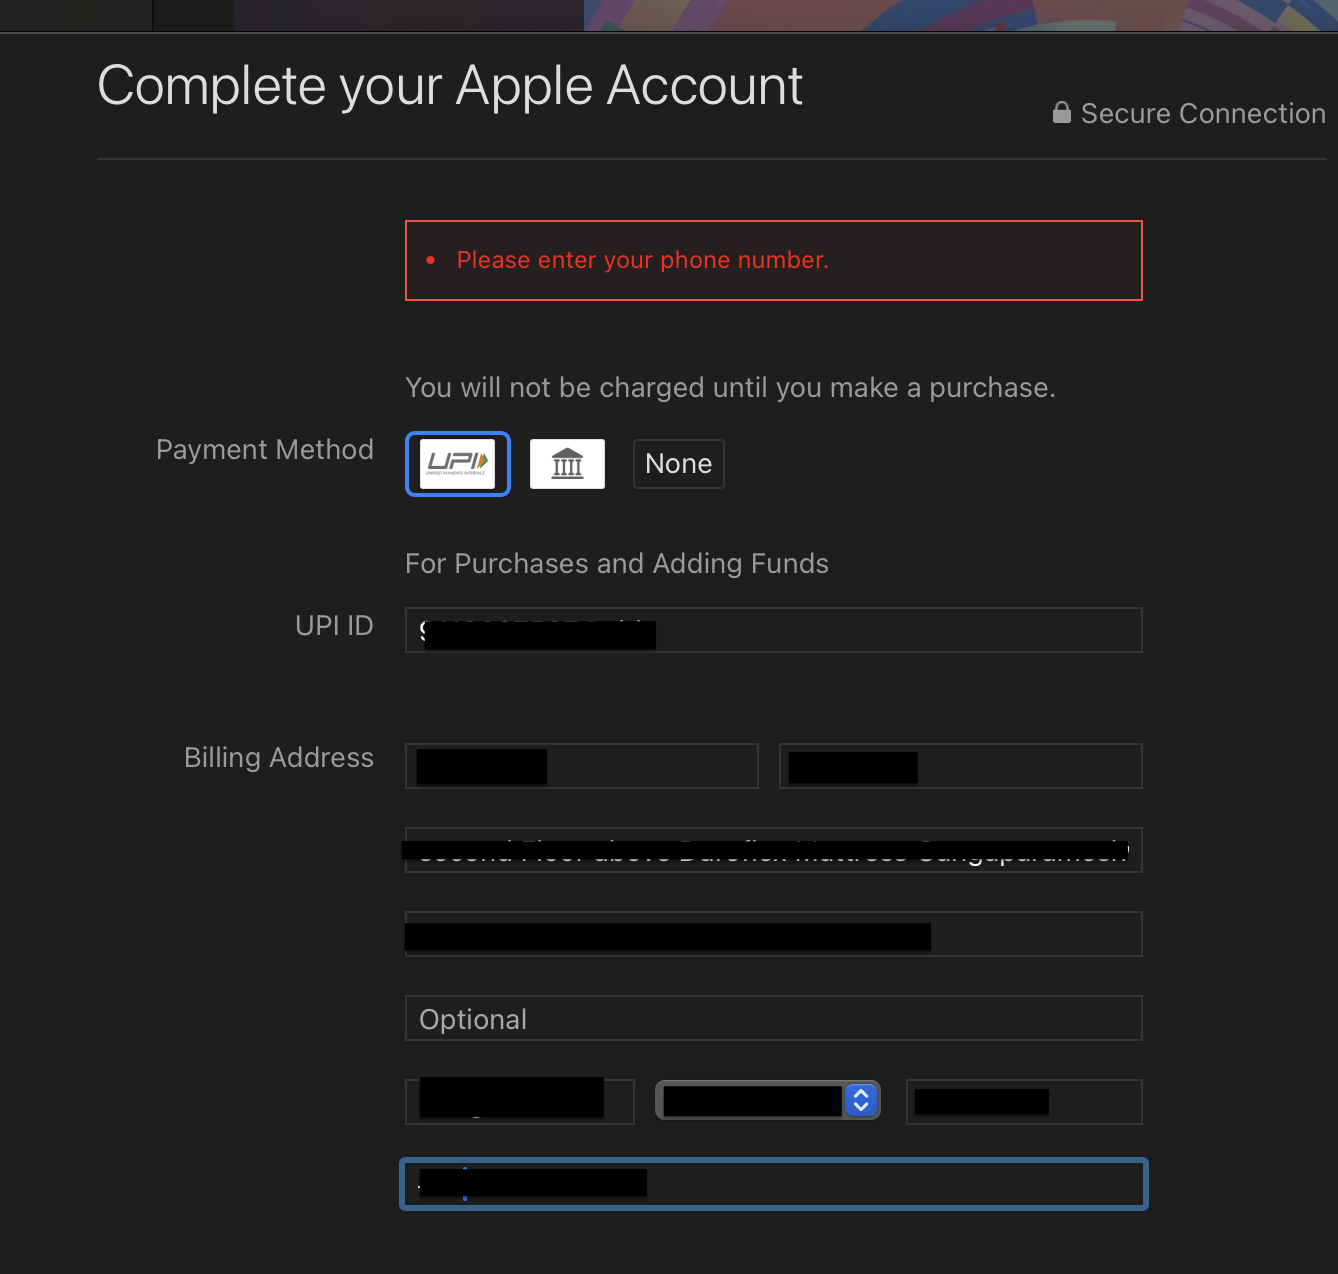Click the postal code field
Viewport: 1338px width, 1274px height.
[x=1023, y=1101]
